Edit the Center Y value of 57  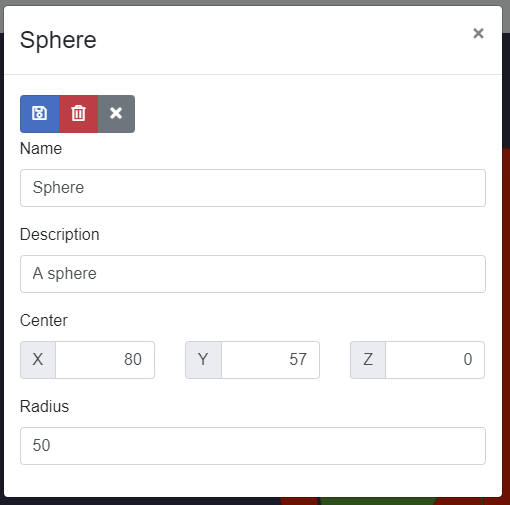point(270,360)
